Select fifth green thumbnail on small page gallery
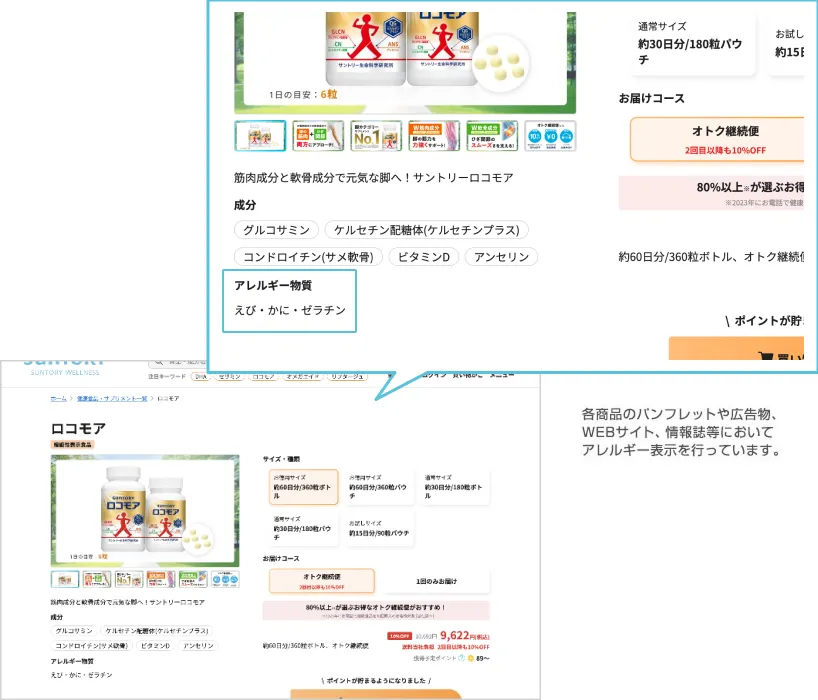Image resolution: width=818 pixels, height=700 pixels. coord(193,579)
